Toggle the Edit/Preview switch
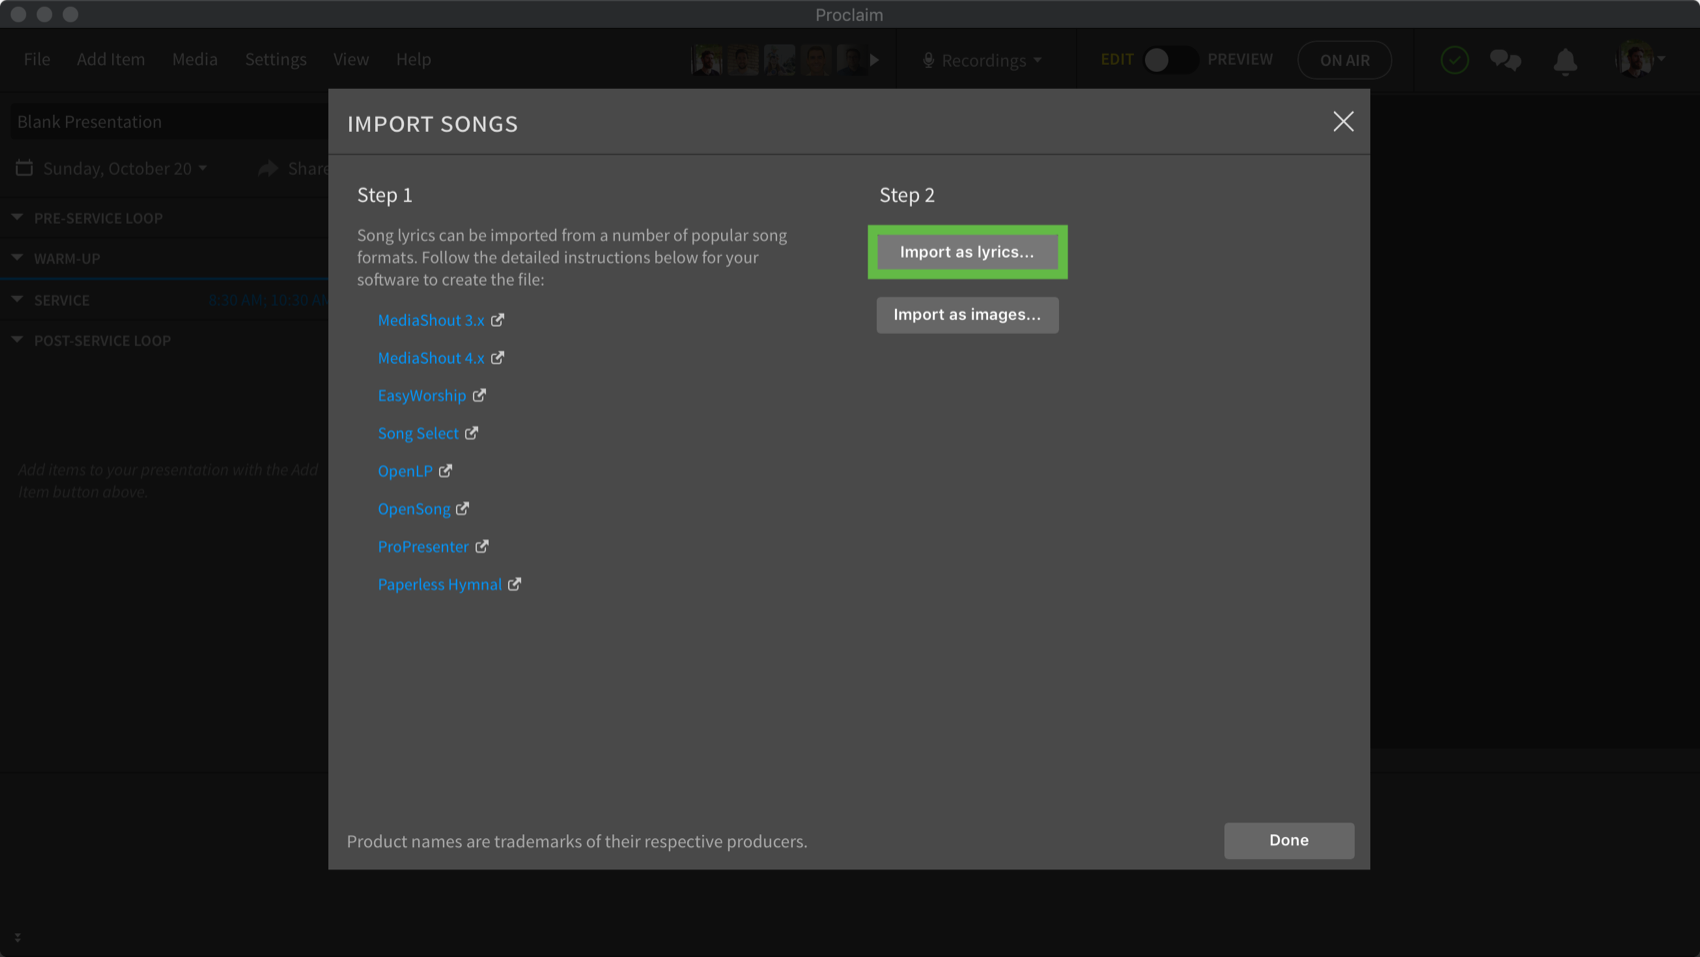Image resolution: width=1700 pixels, height=957 pixels. (x=1169, y=60)
